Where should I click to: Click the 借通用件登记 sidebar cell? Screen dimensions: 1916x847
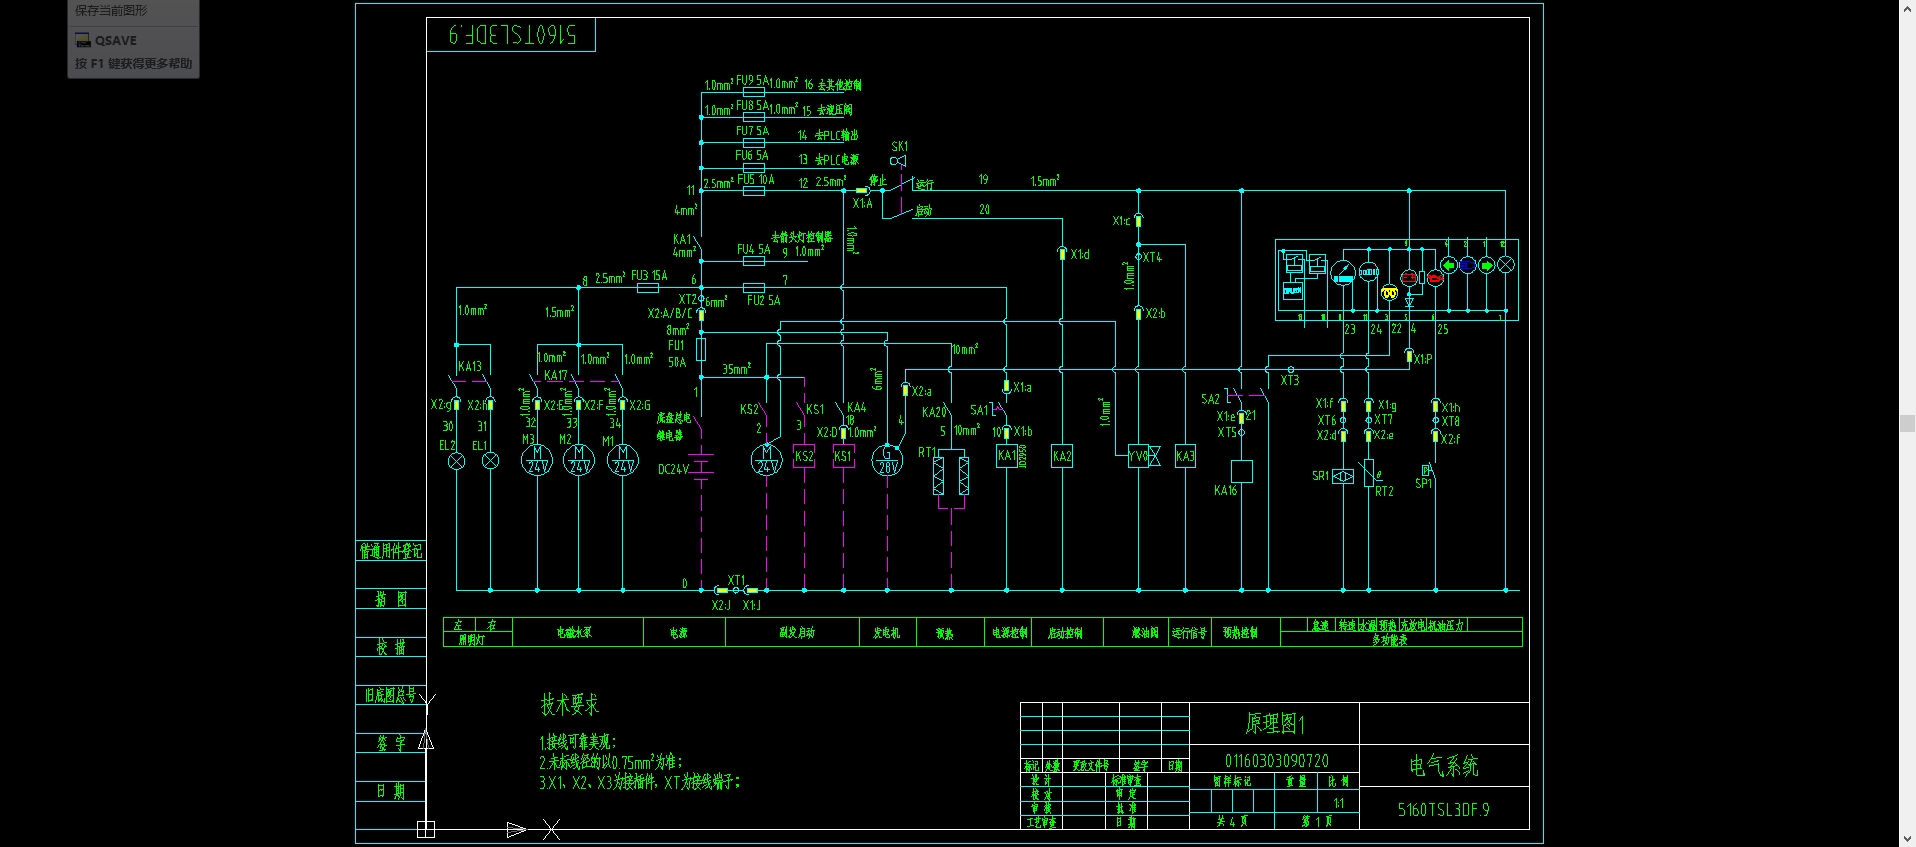tap(391, 551)
